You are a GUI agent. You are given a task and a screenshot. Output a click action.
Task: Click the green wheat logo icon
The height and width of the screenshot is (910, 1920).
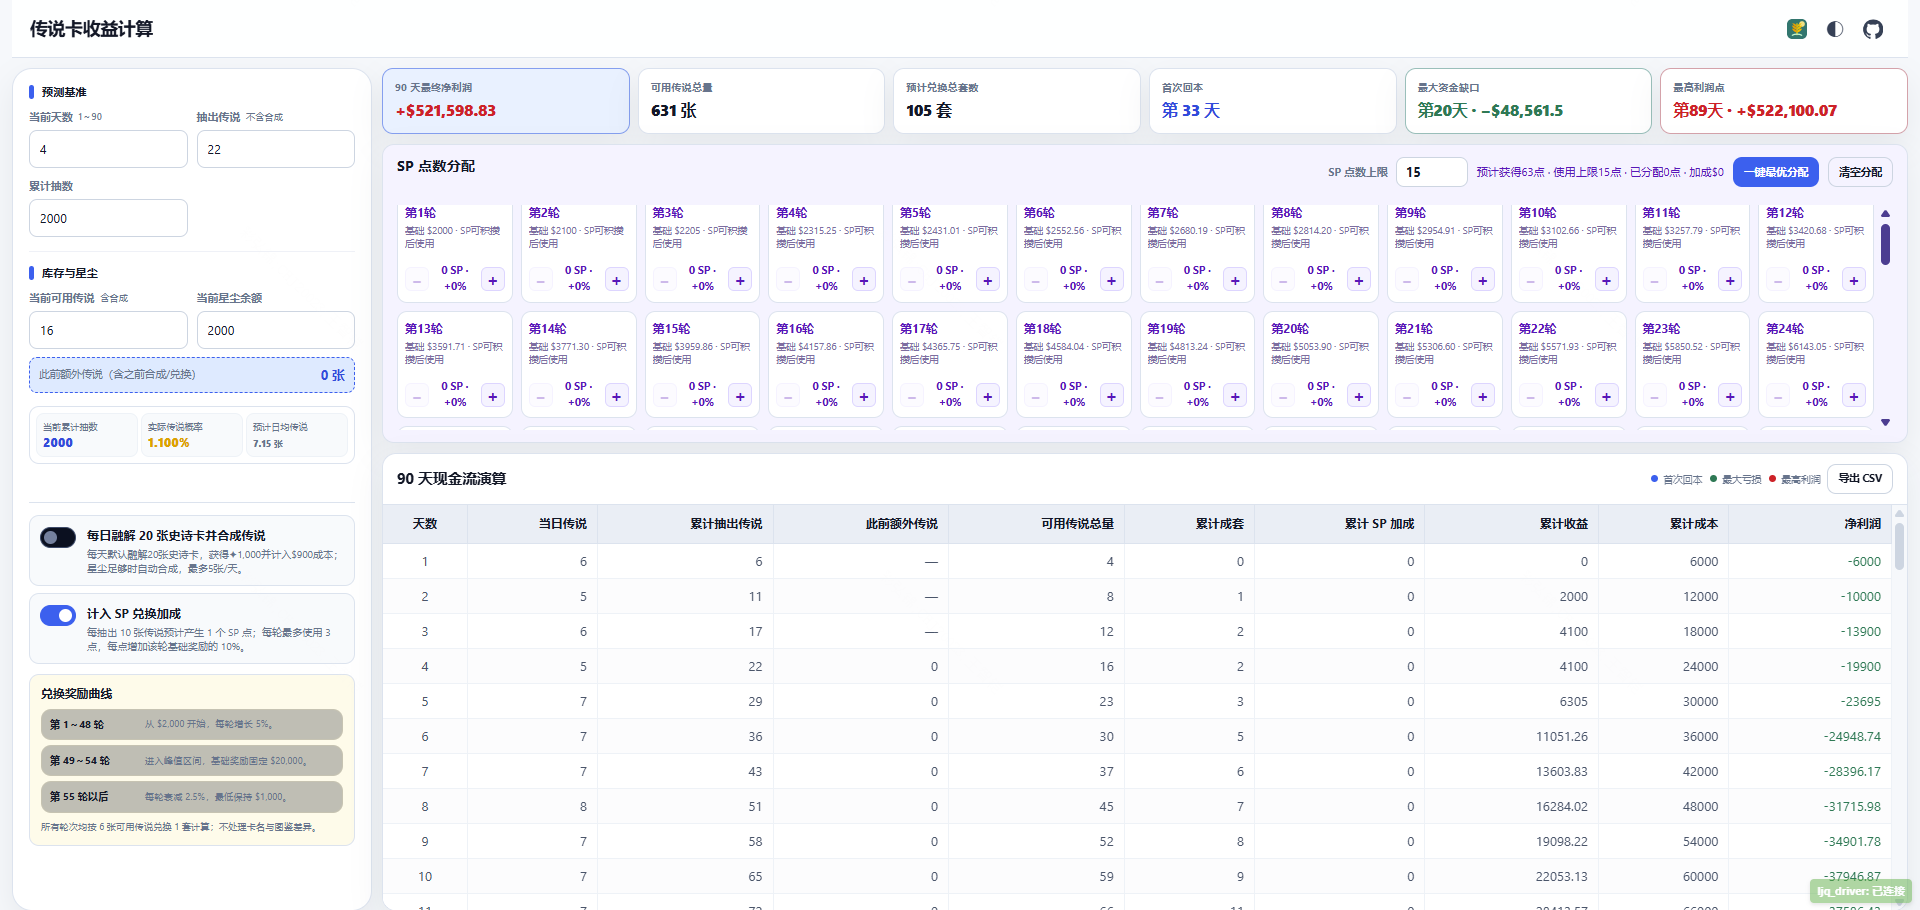point(1797,29)
